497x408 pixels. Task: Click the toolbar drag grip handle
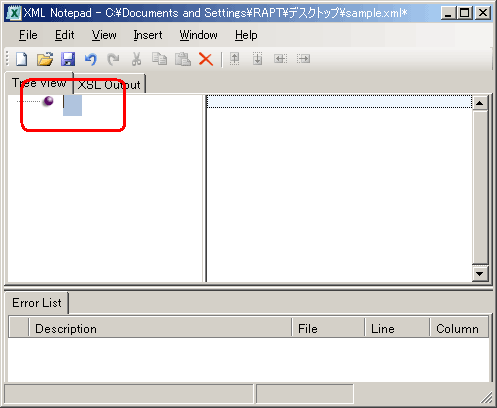(8, 59)
